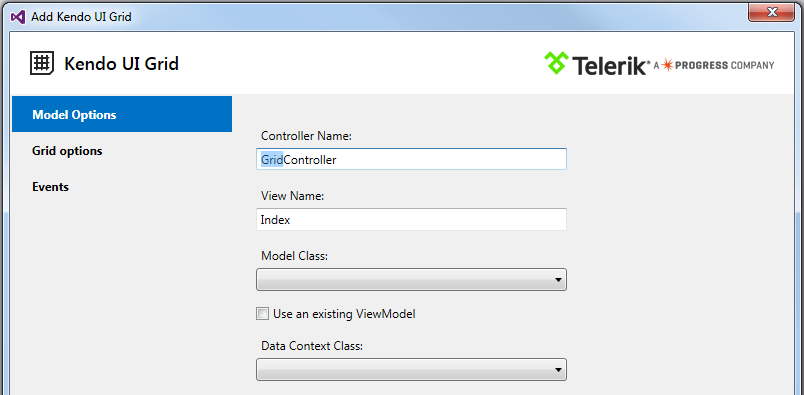The width and height of the screenshot is (804, 395).
Task: Open the Data Context Class dropdown
Action: point(411,369)
